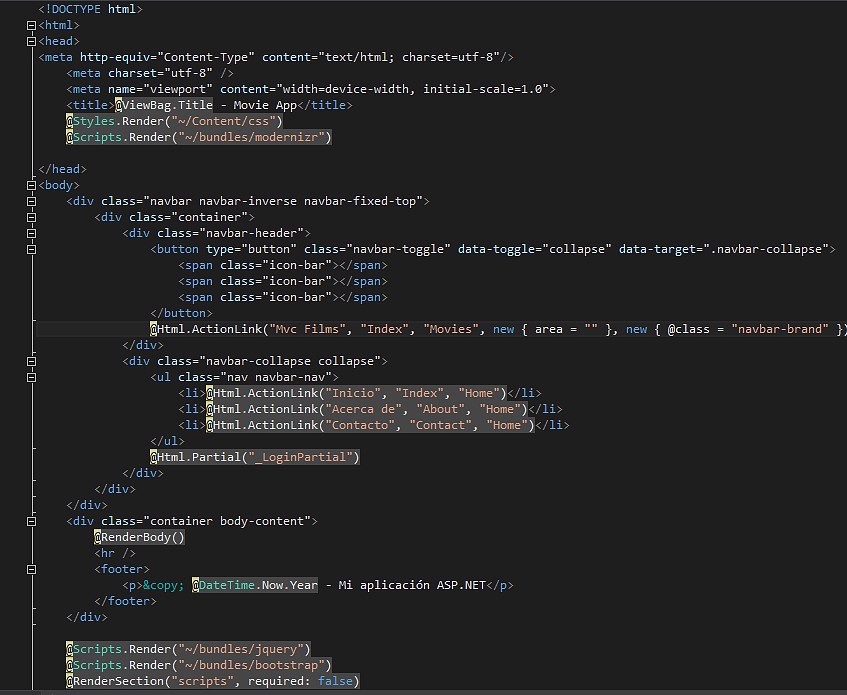Click the @RenderBody() call
Image resolution: width=847 pixels, height=695 pixels.
139,537
